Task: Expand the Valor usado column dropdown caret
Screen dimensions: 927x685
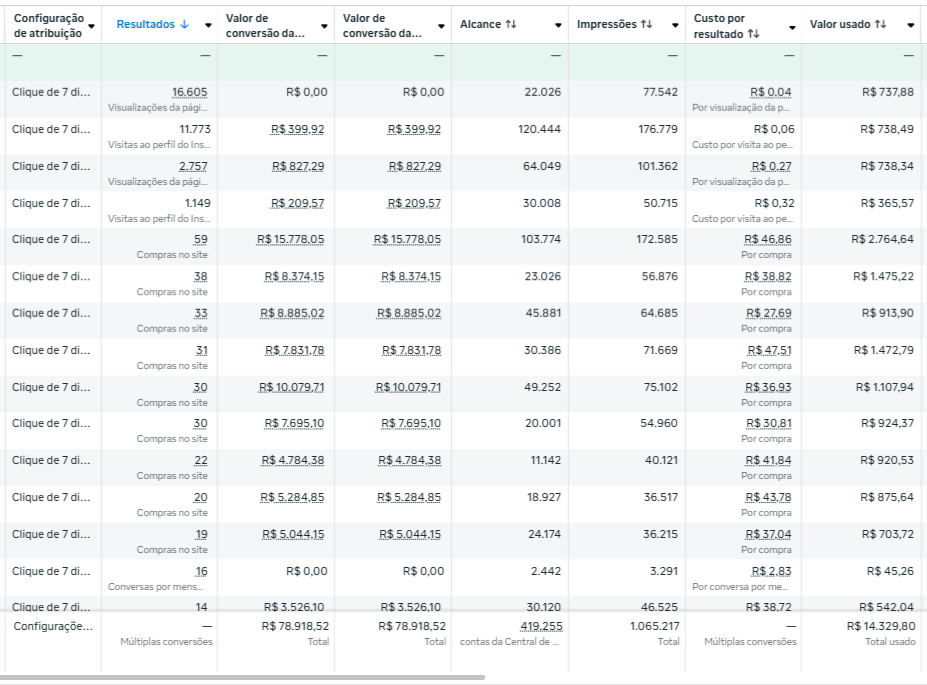Action: click(909, 25)
